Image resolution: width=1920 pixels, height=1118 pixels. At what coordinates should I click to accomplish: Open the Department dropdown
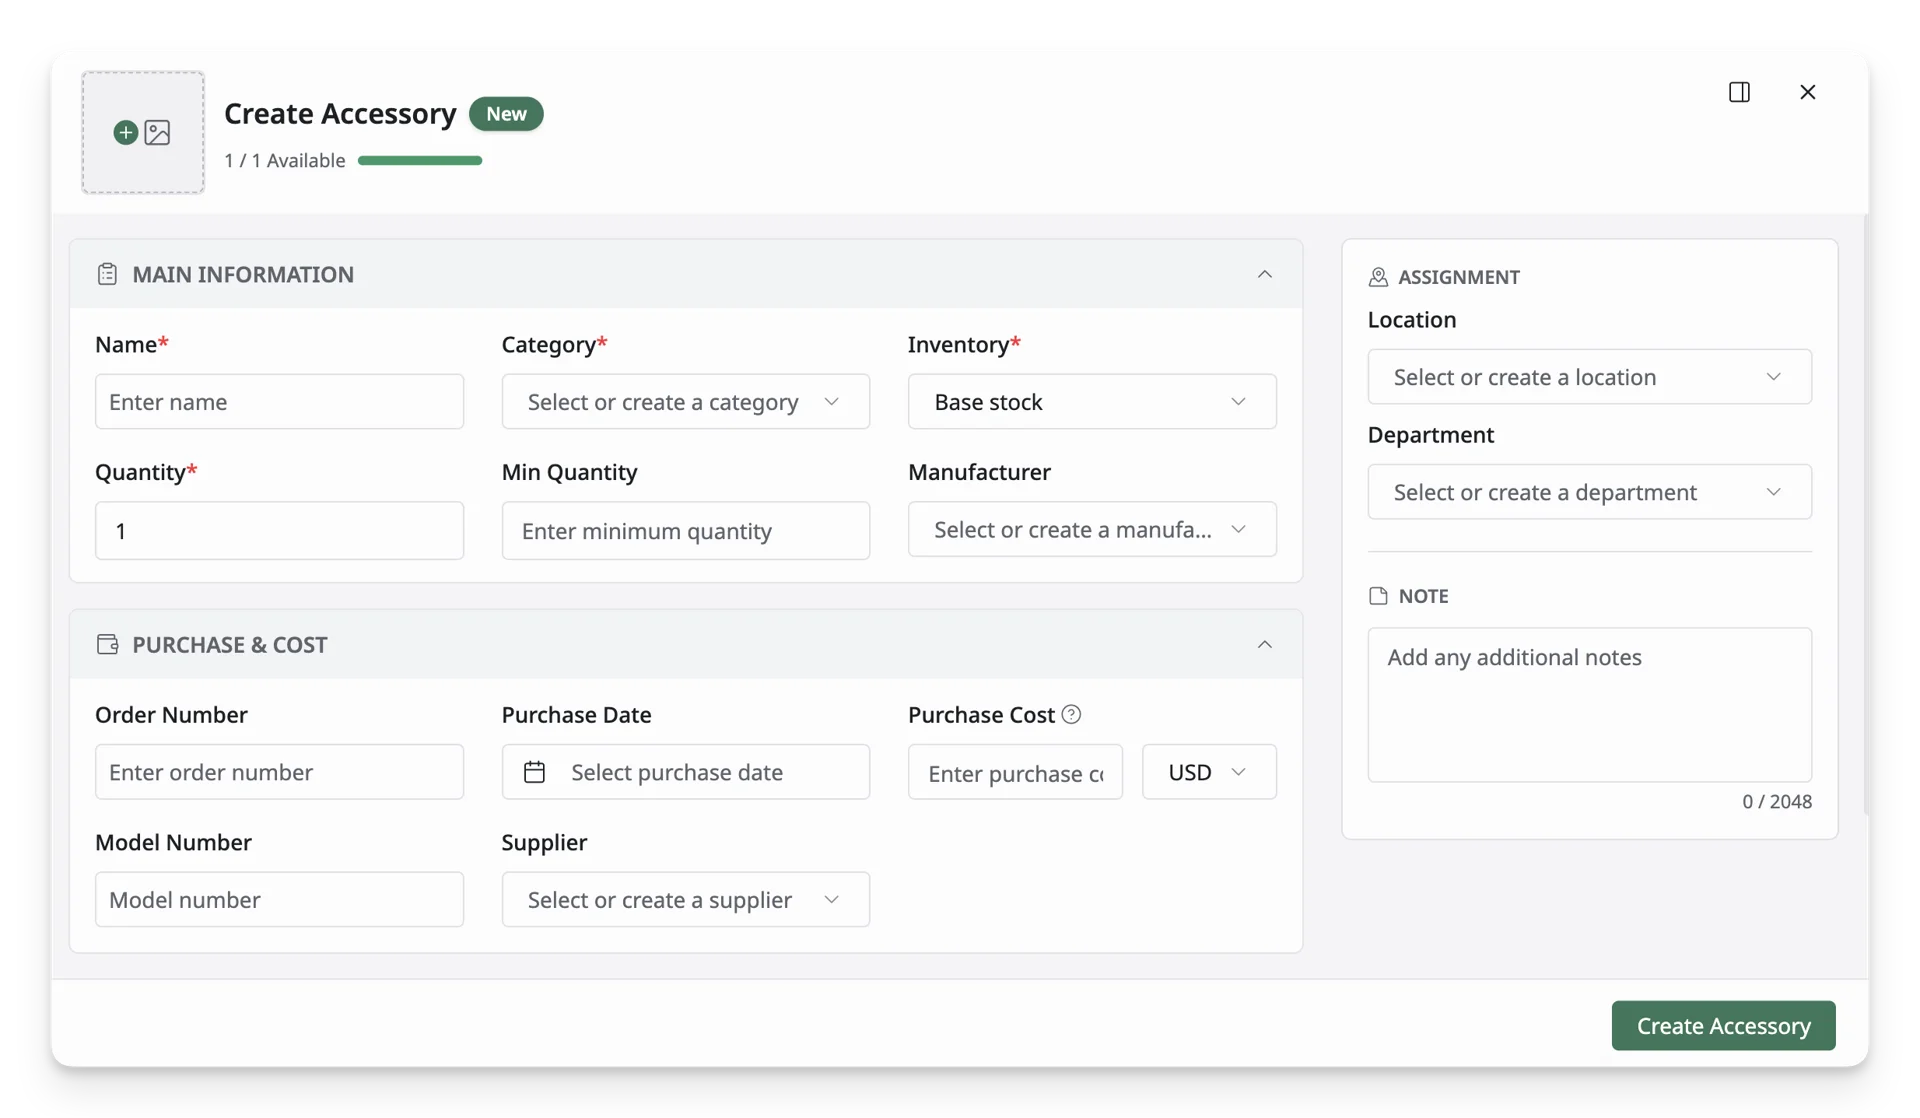(1589, 492)
